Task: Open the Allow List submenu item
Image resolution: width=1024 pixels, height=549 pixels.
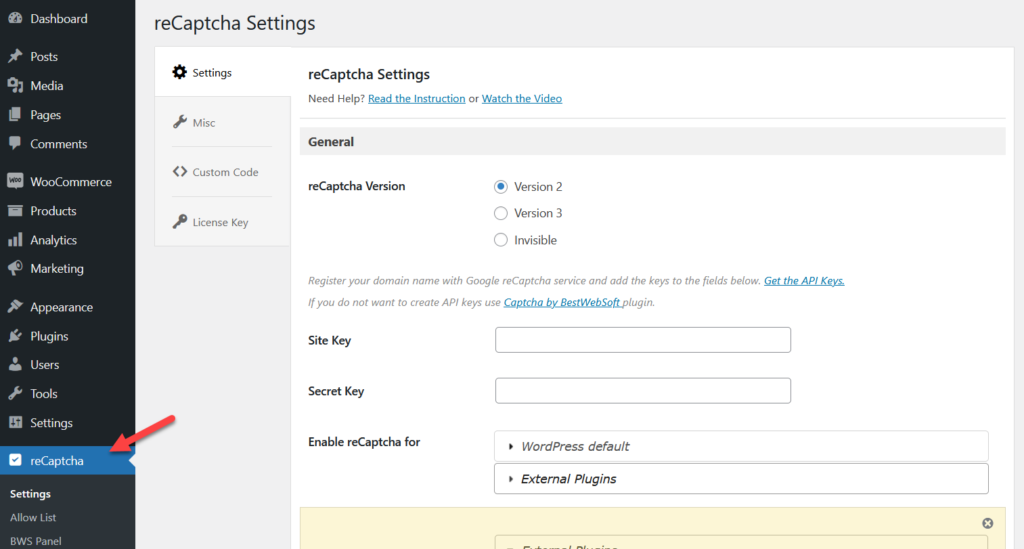Action: (33, 517)
